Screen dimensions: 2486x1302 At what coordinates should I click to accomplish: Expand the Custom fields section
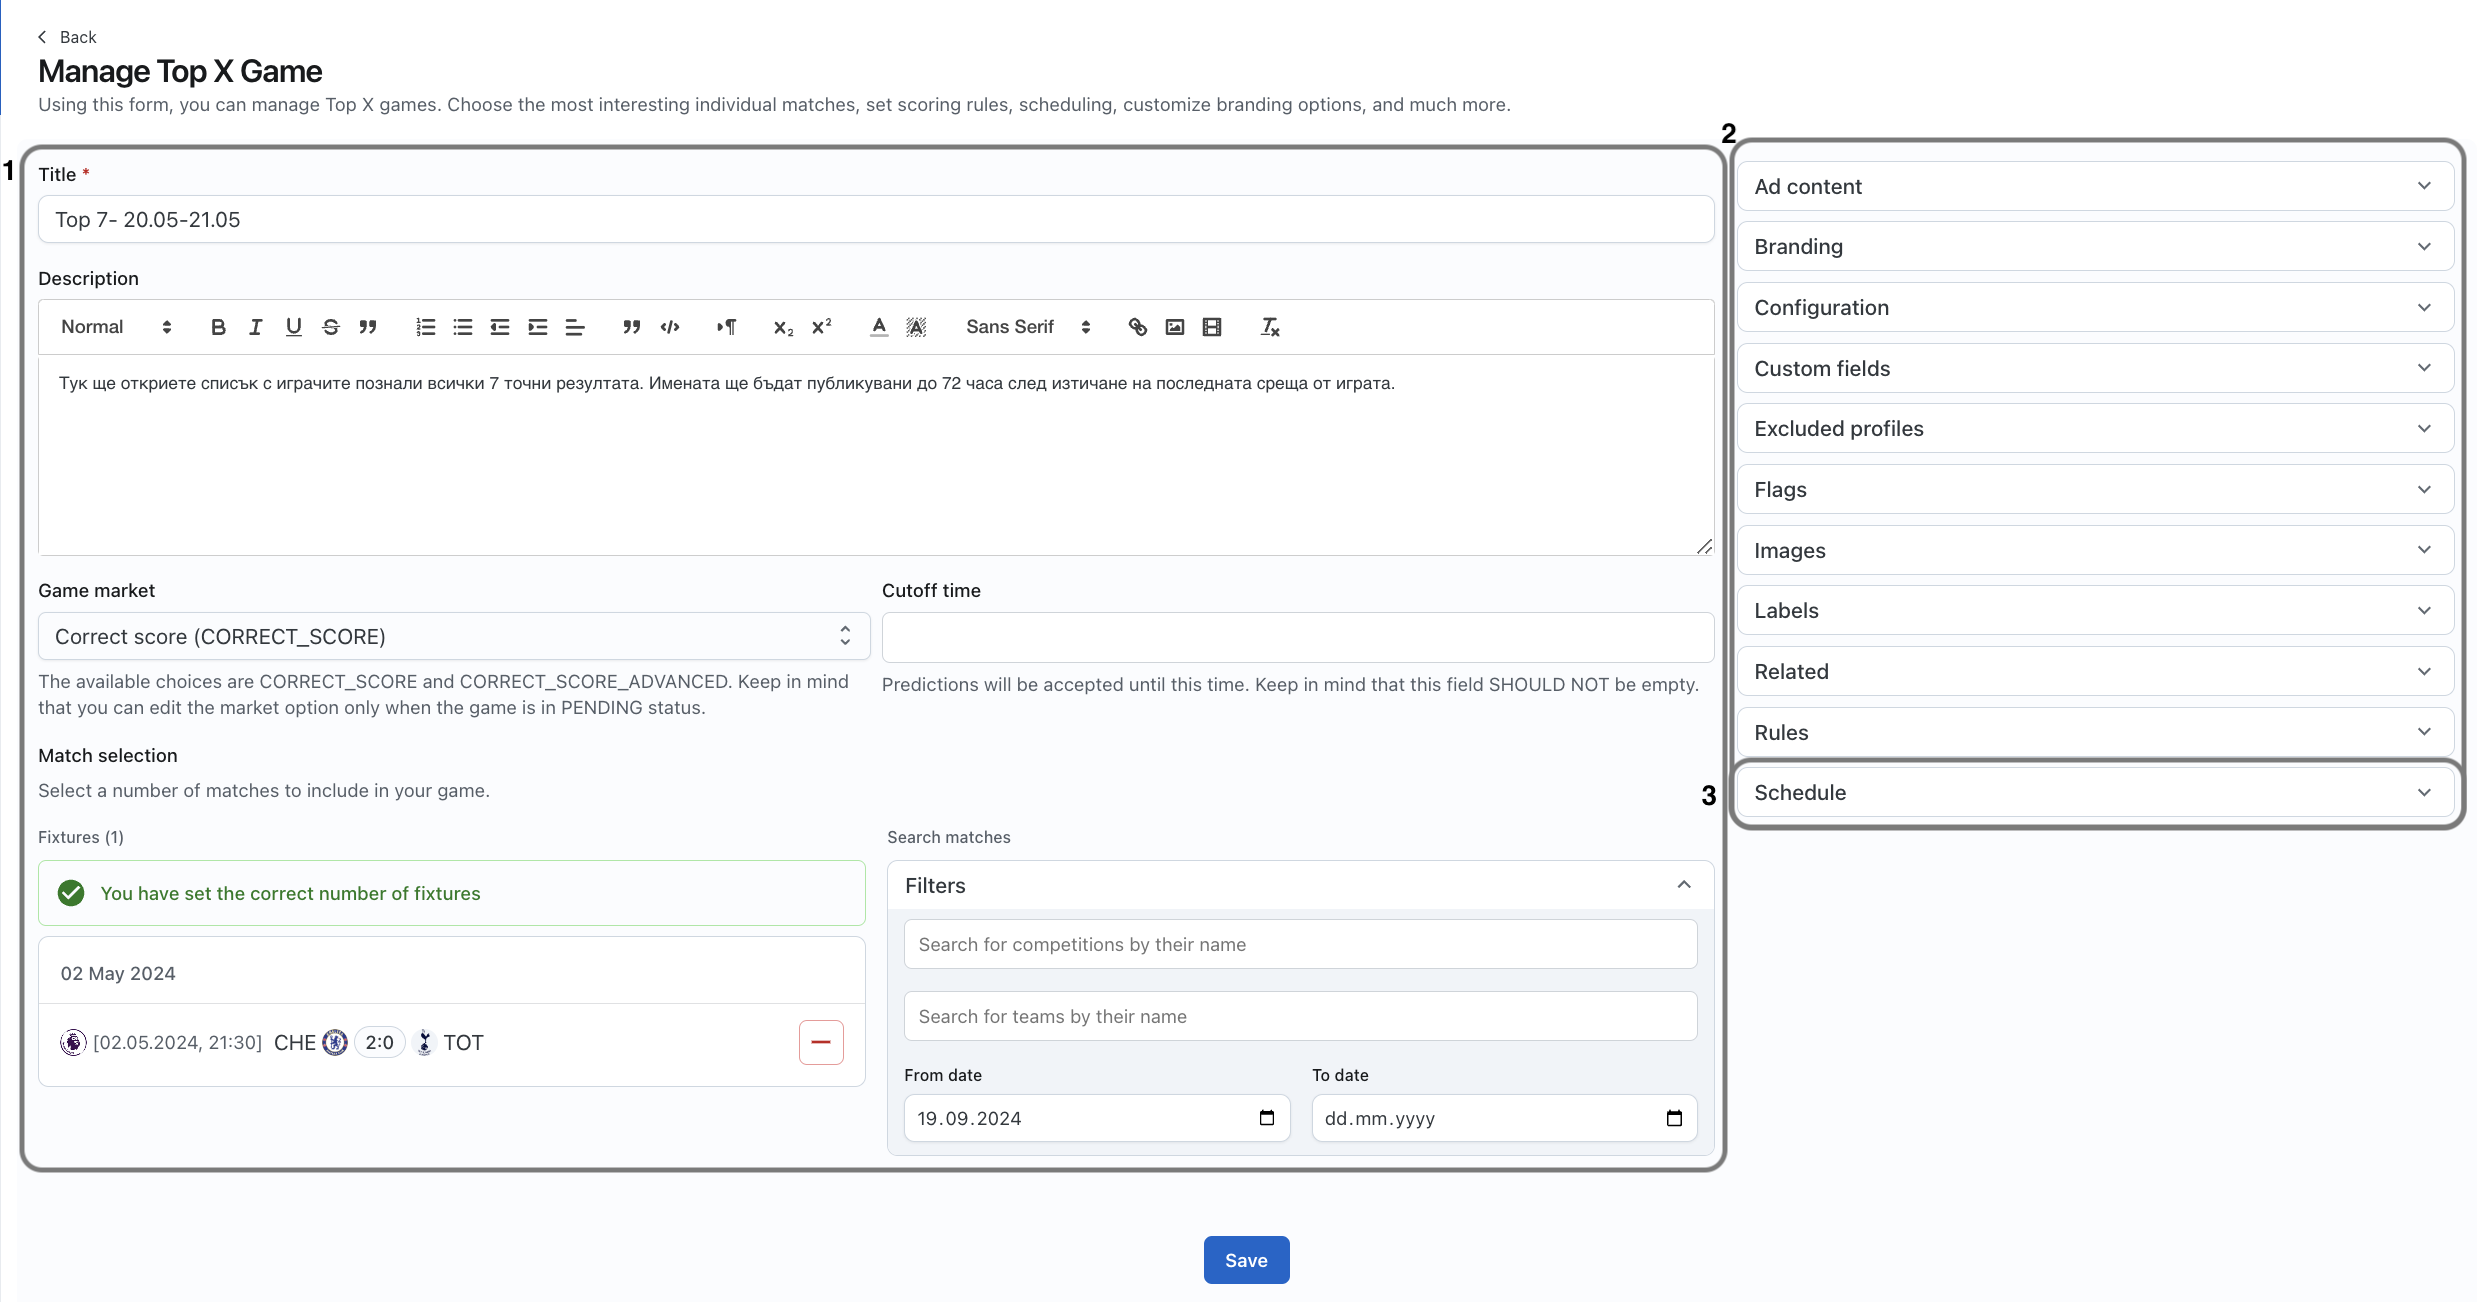coord(2095,368)
